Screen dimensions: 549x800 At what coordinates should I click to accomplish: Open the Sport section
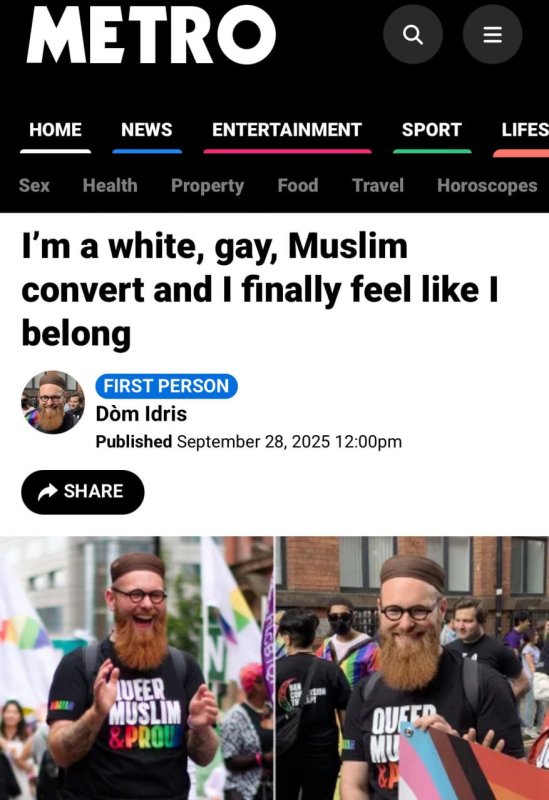coord(432,130)
